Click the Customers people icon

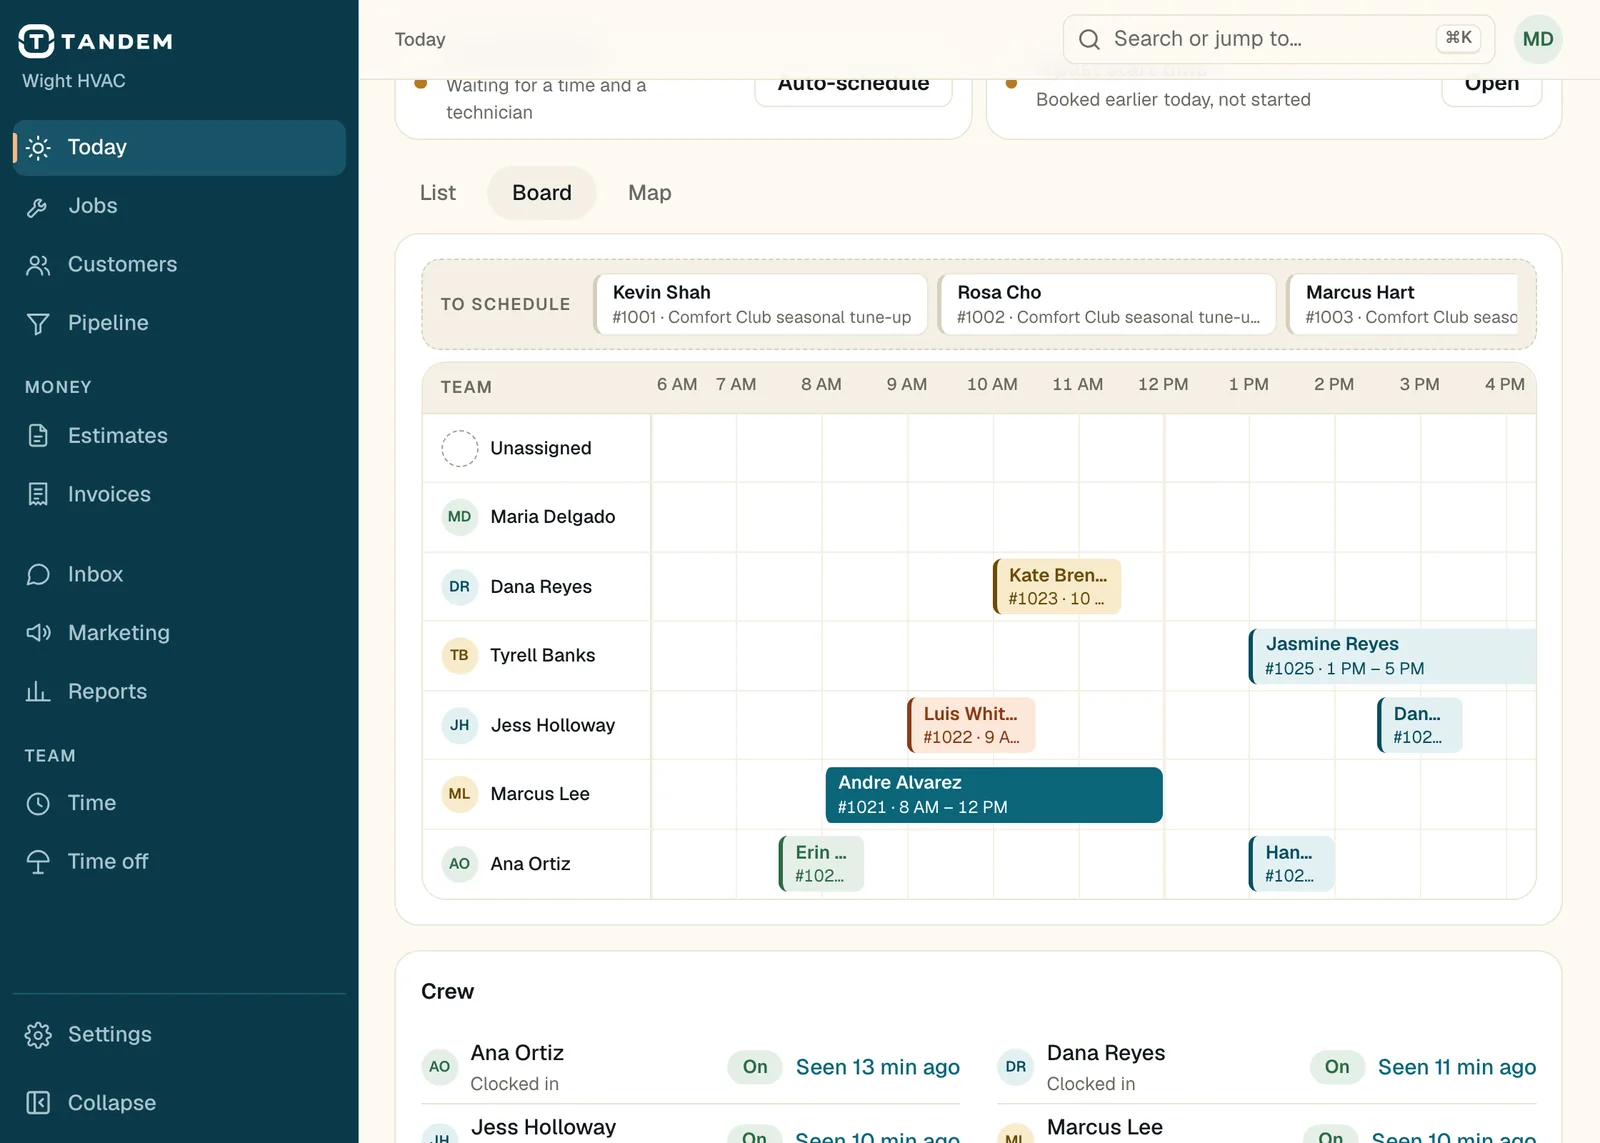click(x=38, y=265)
